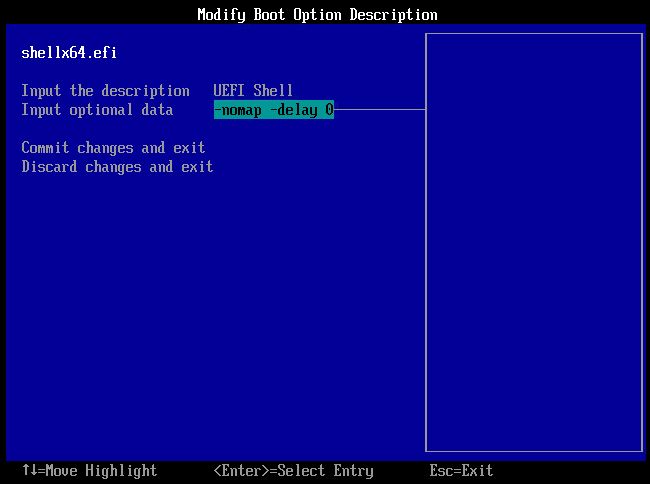
Task: Choose Discard changes and exit
Action: pyautogui.click(x=117, y=167)
